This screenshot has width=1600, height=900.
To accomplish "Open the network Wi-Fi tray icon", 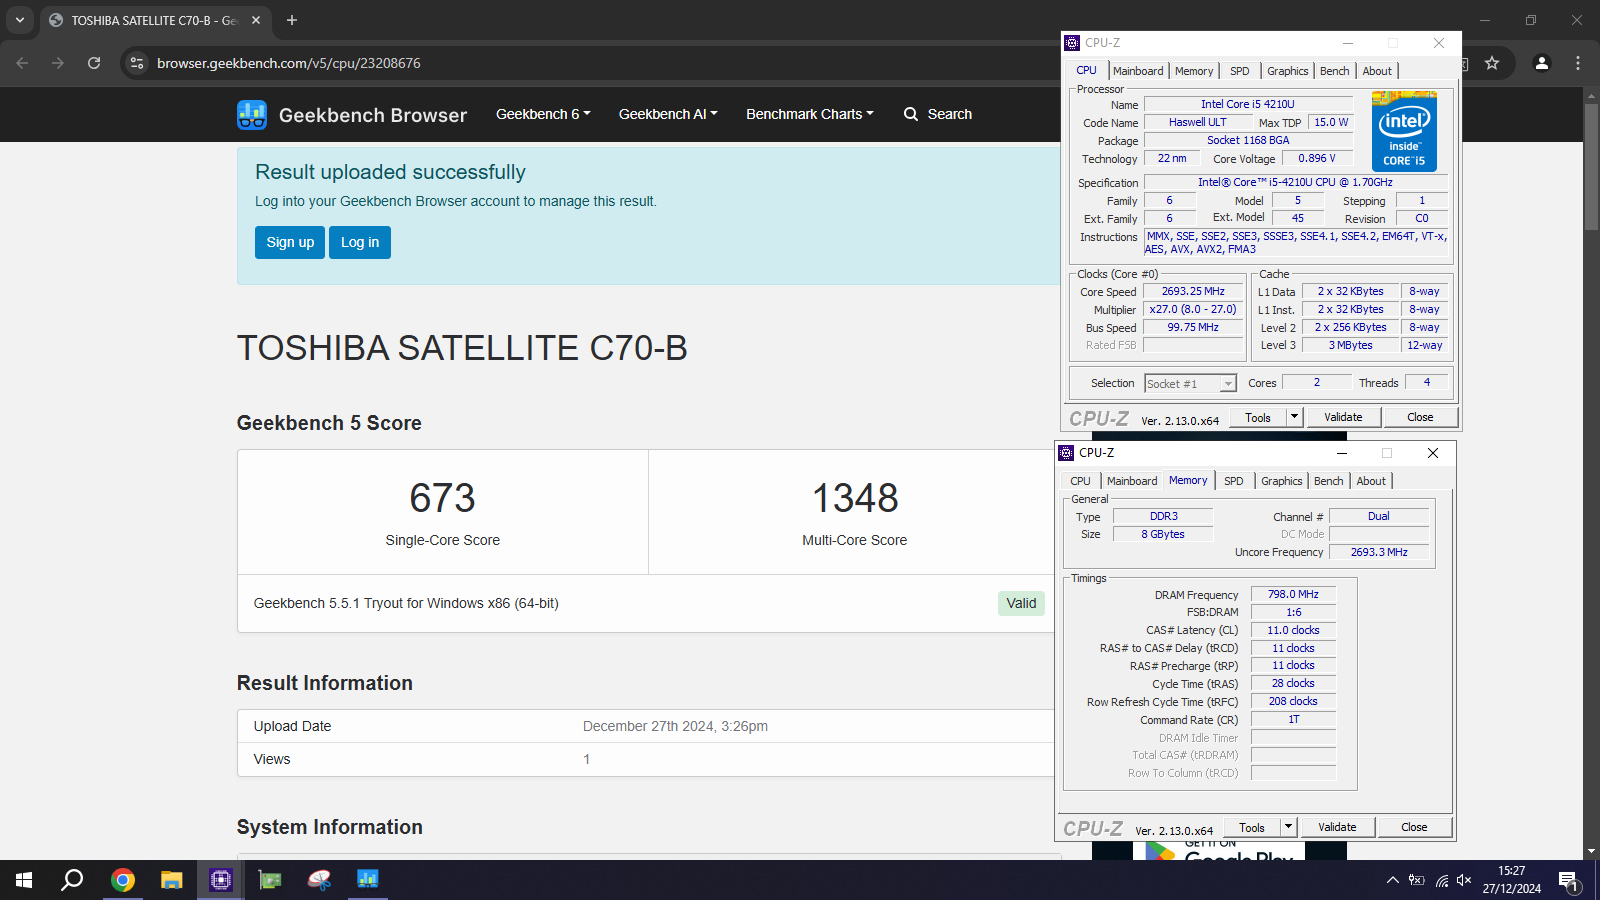I will [x=1442, y=880].
